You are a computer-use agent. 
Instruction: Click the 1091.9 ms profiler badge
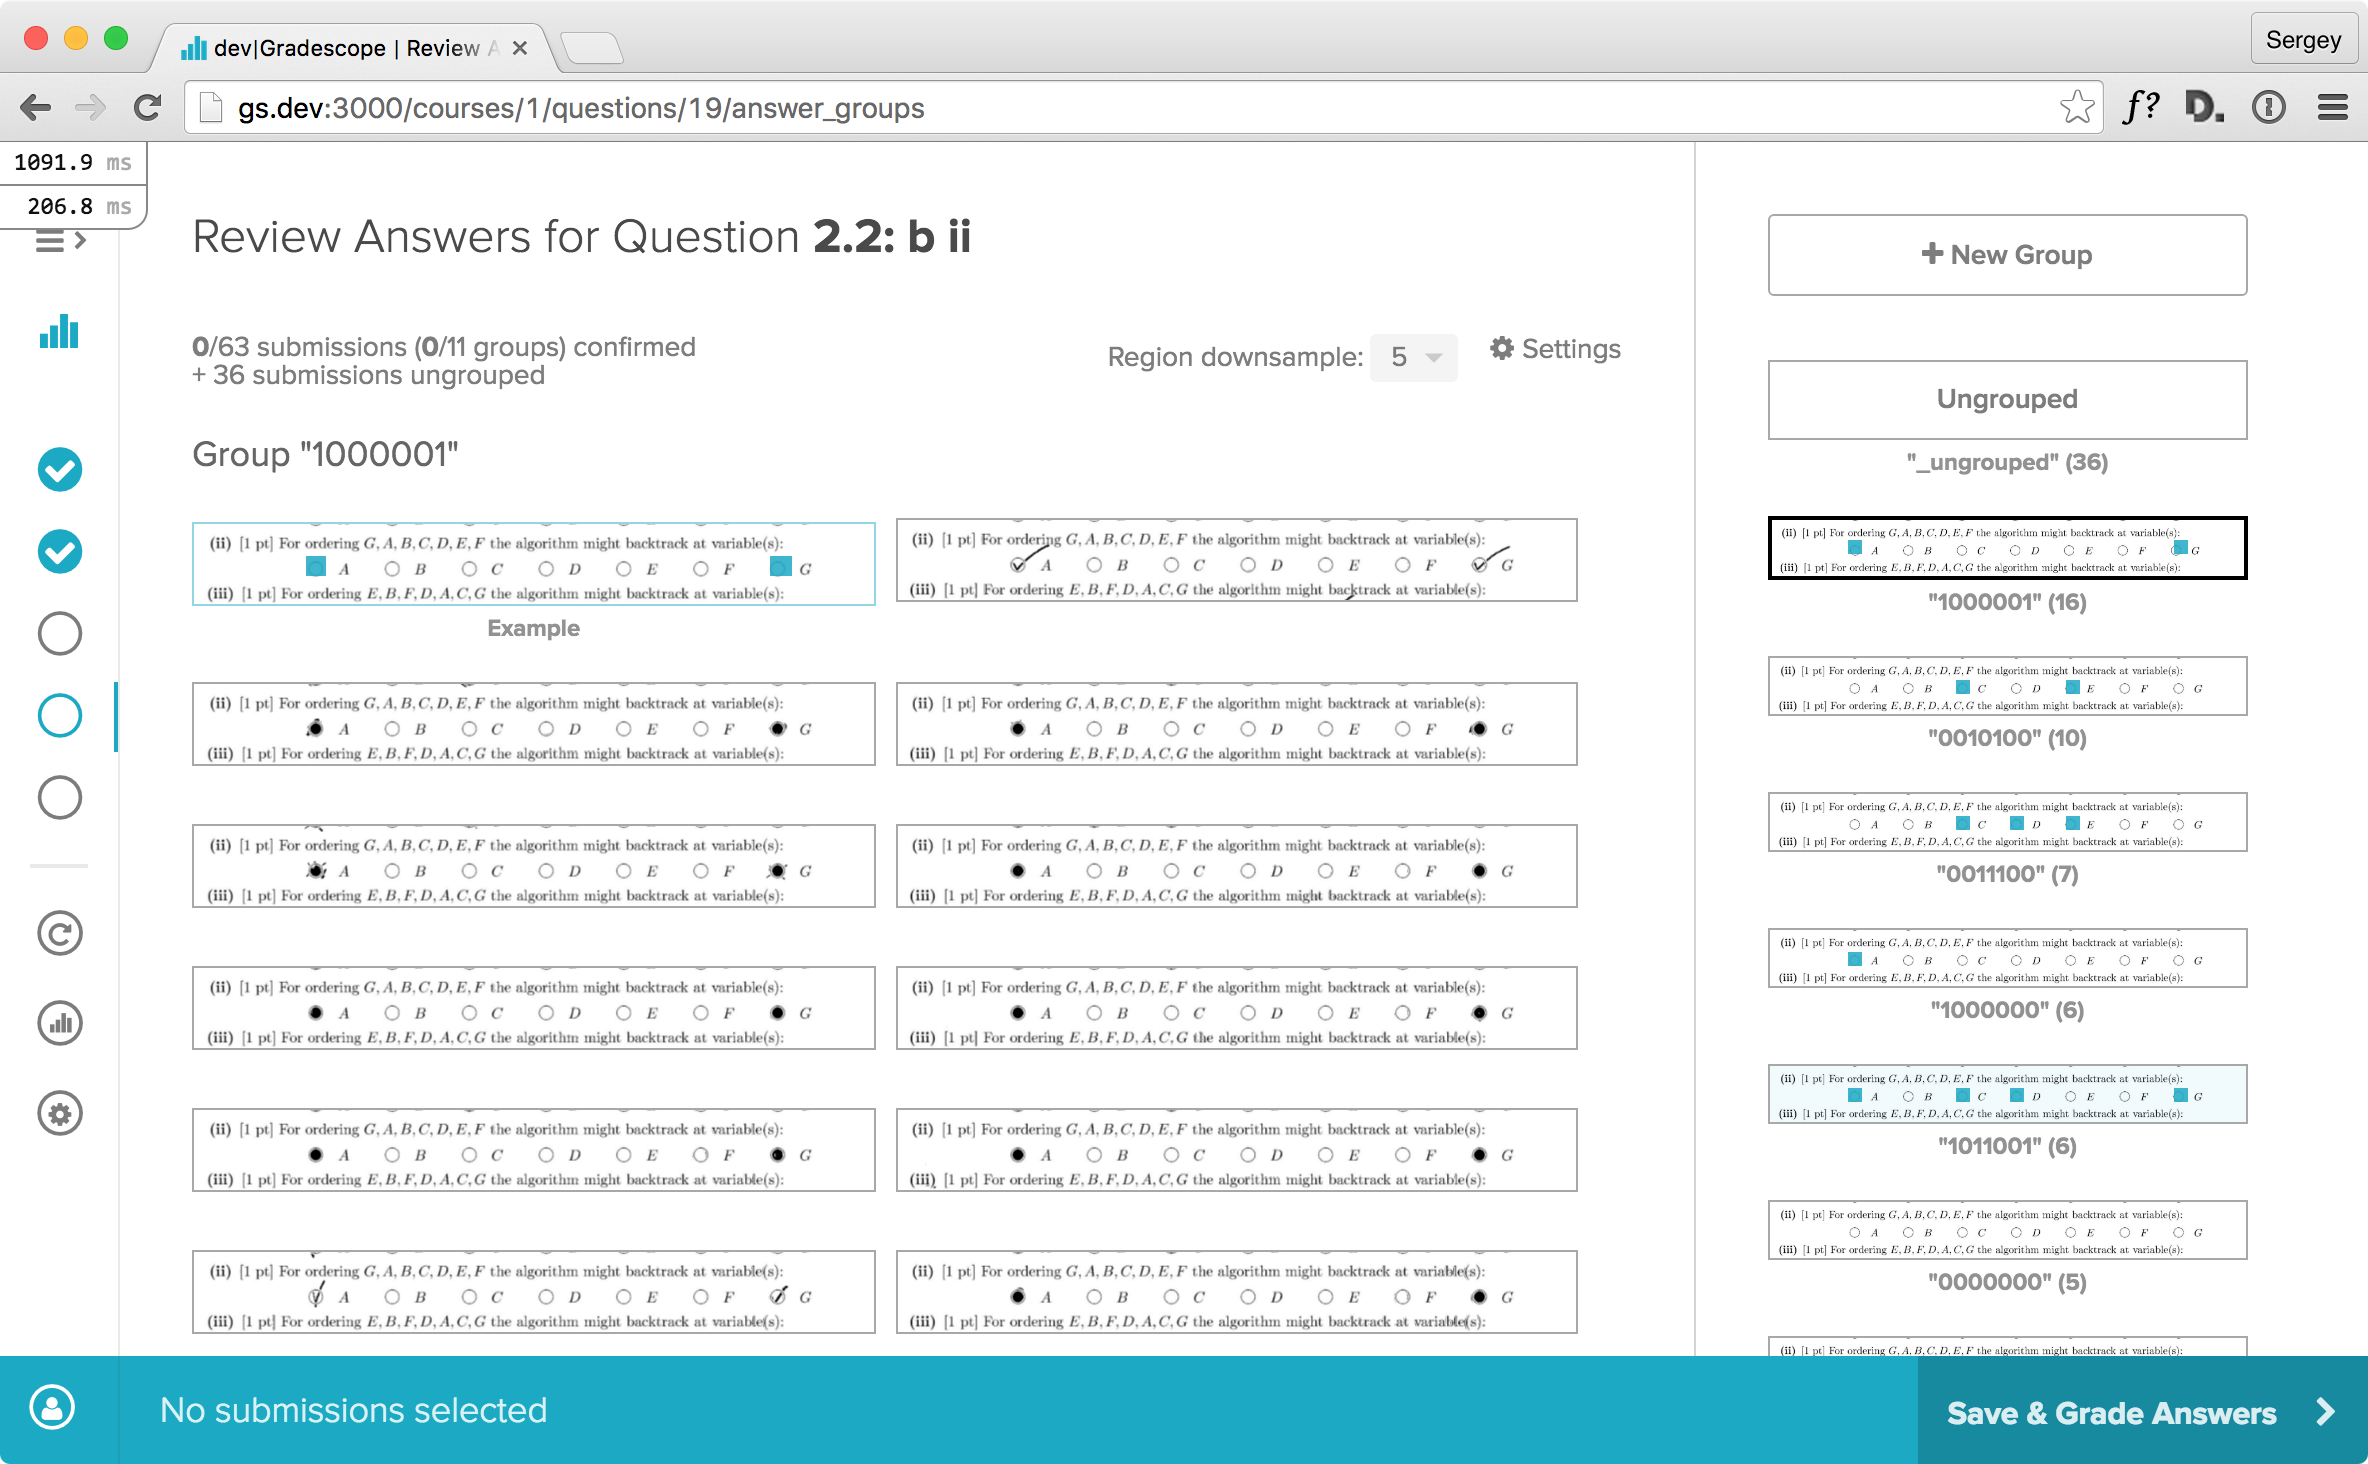73,163
